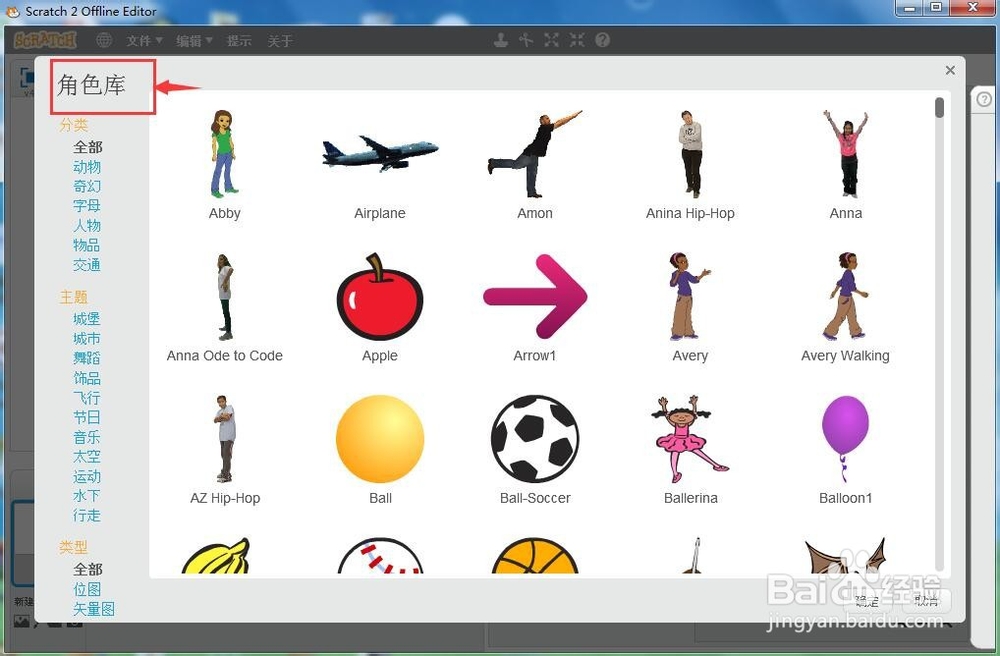Choose the 城市 theme filter

(x=87, y=339)
